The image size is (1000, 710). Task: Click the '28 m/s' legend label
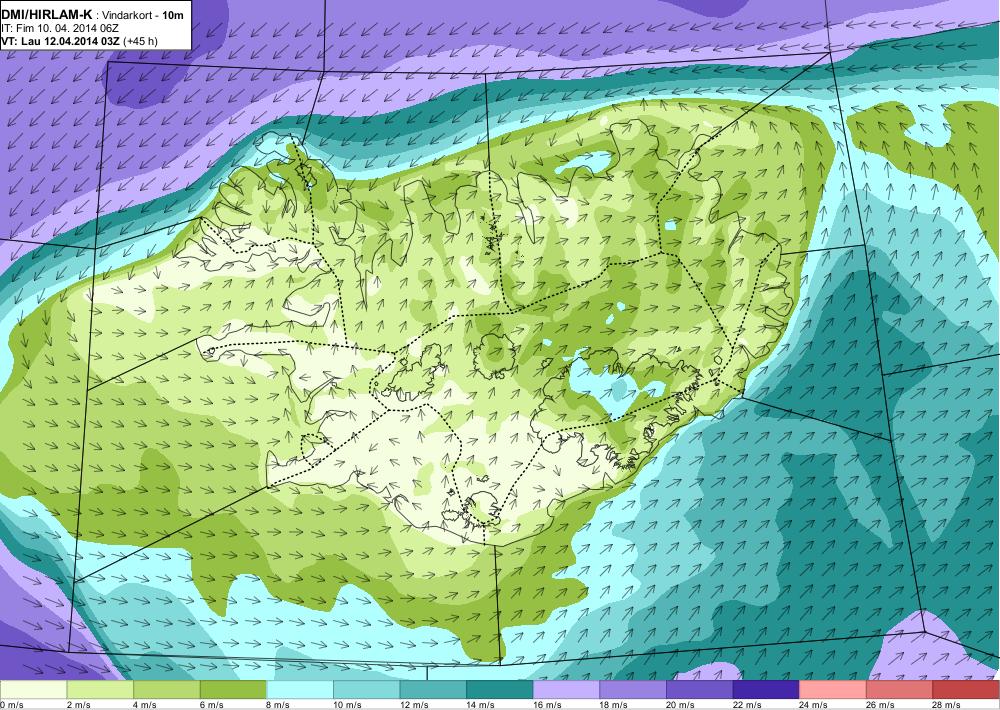(948, 704)
